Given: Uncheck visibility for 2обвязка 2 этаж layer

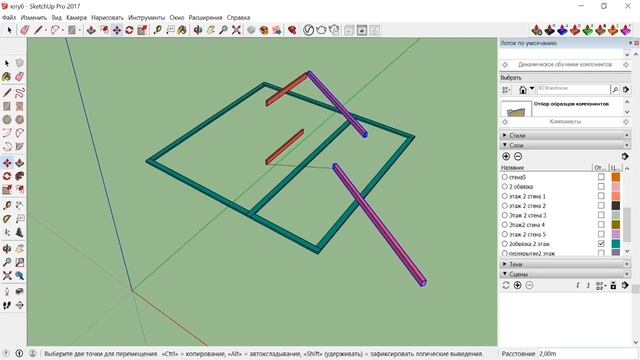Looking at the screenshot, I should [x=601, y=243].
